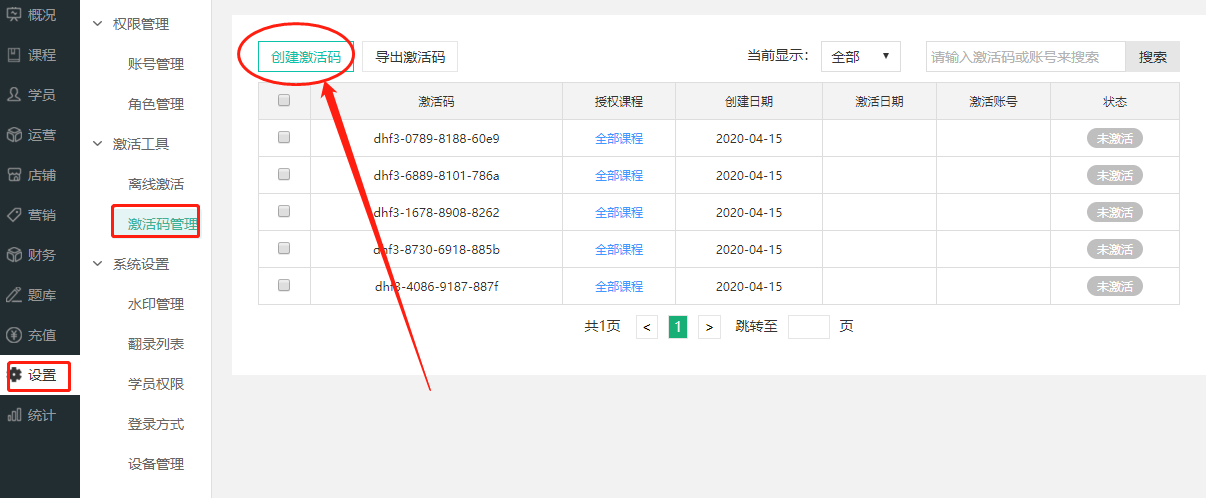Screen dimensions: 1206x498
Task: Select the 营销 tag icon
Action: [x=15, y=215]
